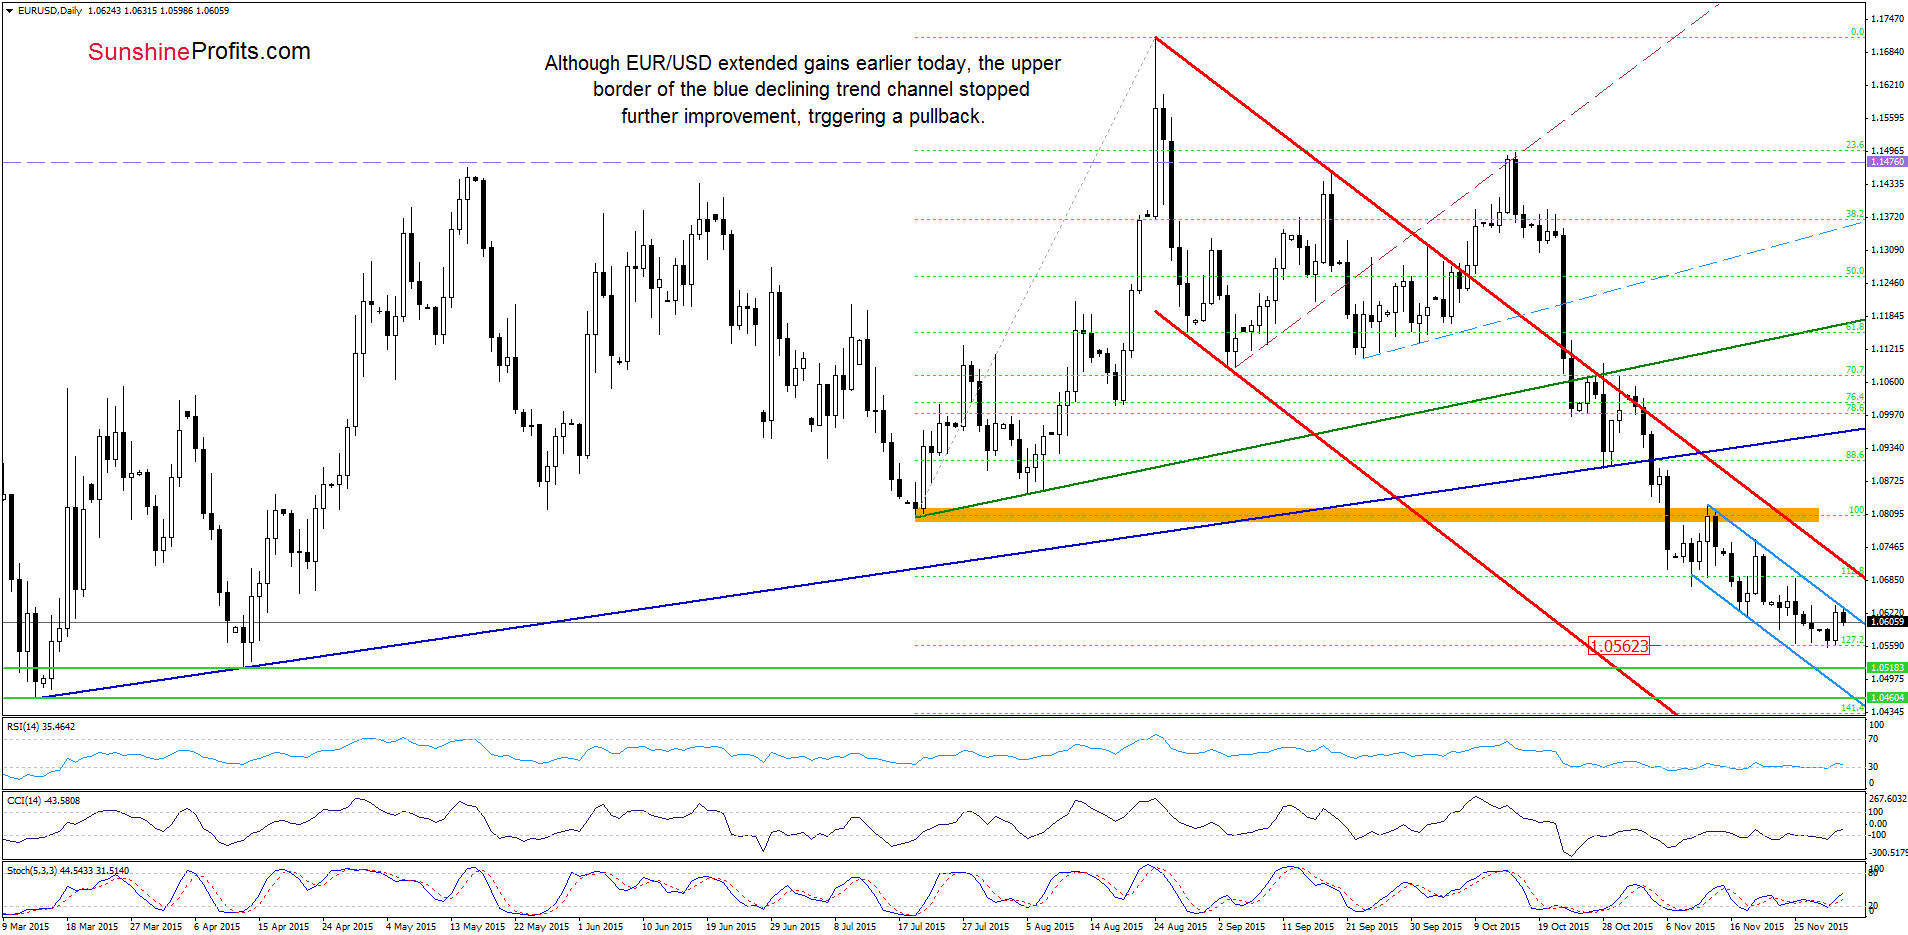Click the 88.6 Fibonacci level label
1908x935 pixels.
pyautogui.click(x=1854, y=456)
